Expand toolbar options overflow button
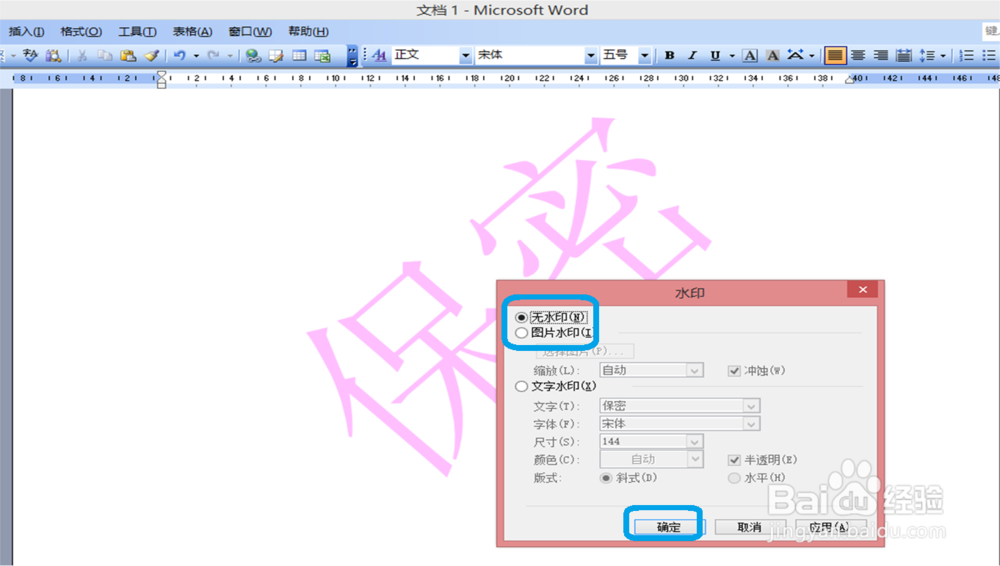The image size is (1000, 566). (352, 56)
